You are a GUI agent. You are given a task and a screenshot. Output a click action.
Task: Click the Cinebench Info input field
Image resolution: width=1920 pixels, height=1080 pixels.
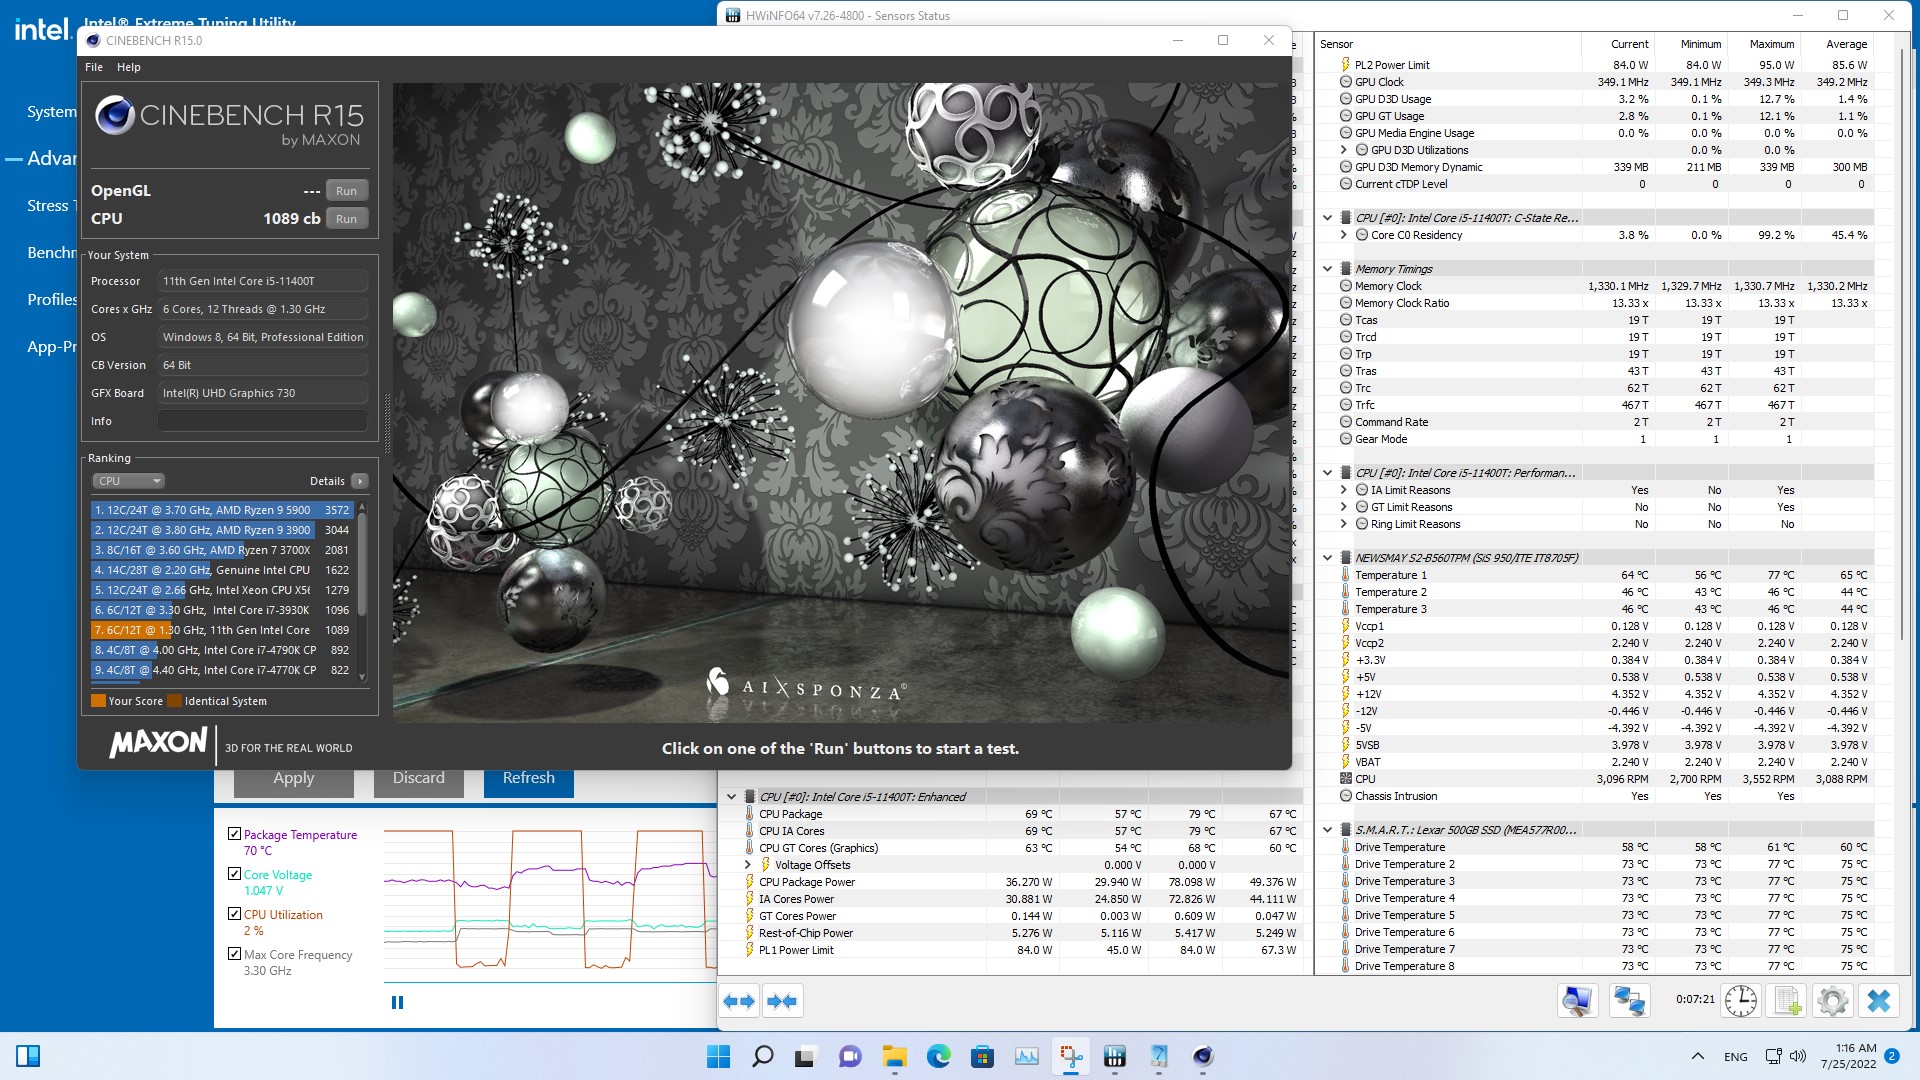pyautogui.click(x=262, y=421)
